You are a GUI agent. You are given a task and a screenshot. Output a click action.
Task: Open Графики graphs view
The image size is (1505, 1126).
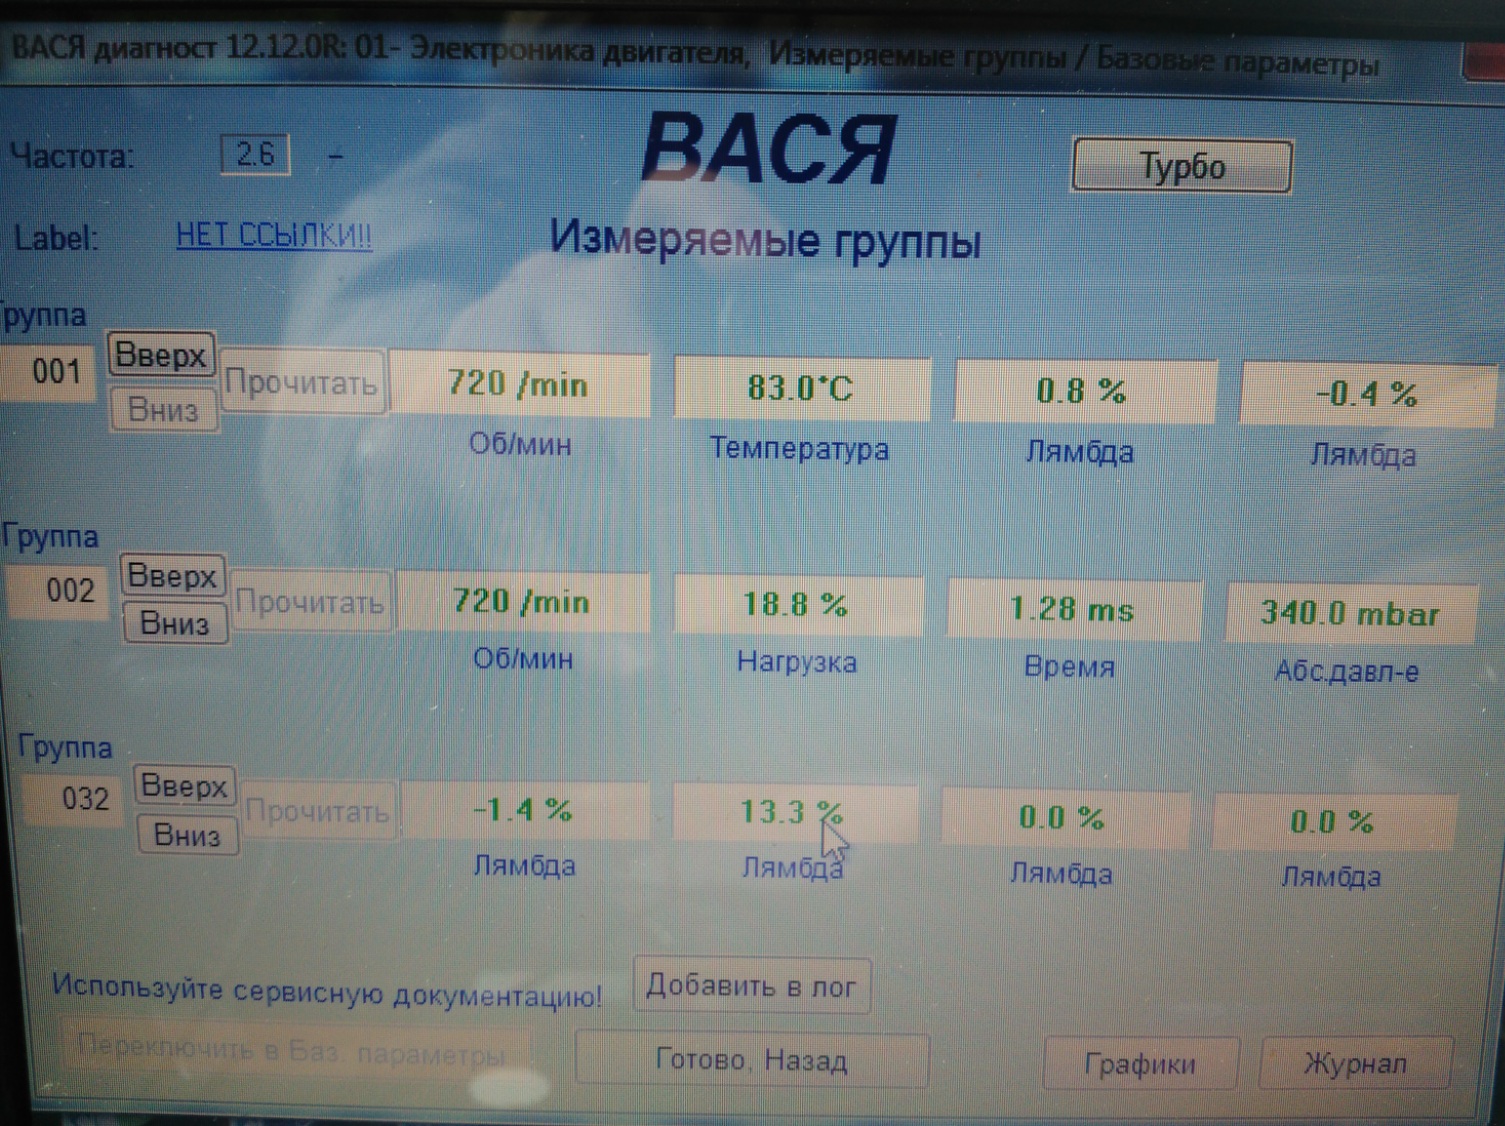tap(1140, 1064)
